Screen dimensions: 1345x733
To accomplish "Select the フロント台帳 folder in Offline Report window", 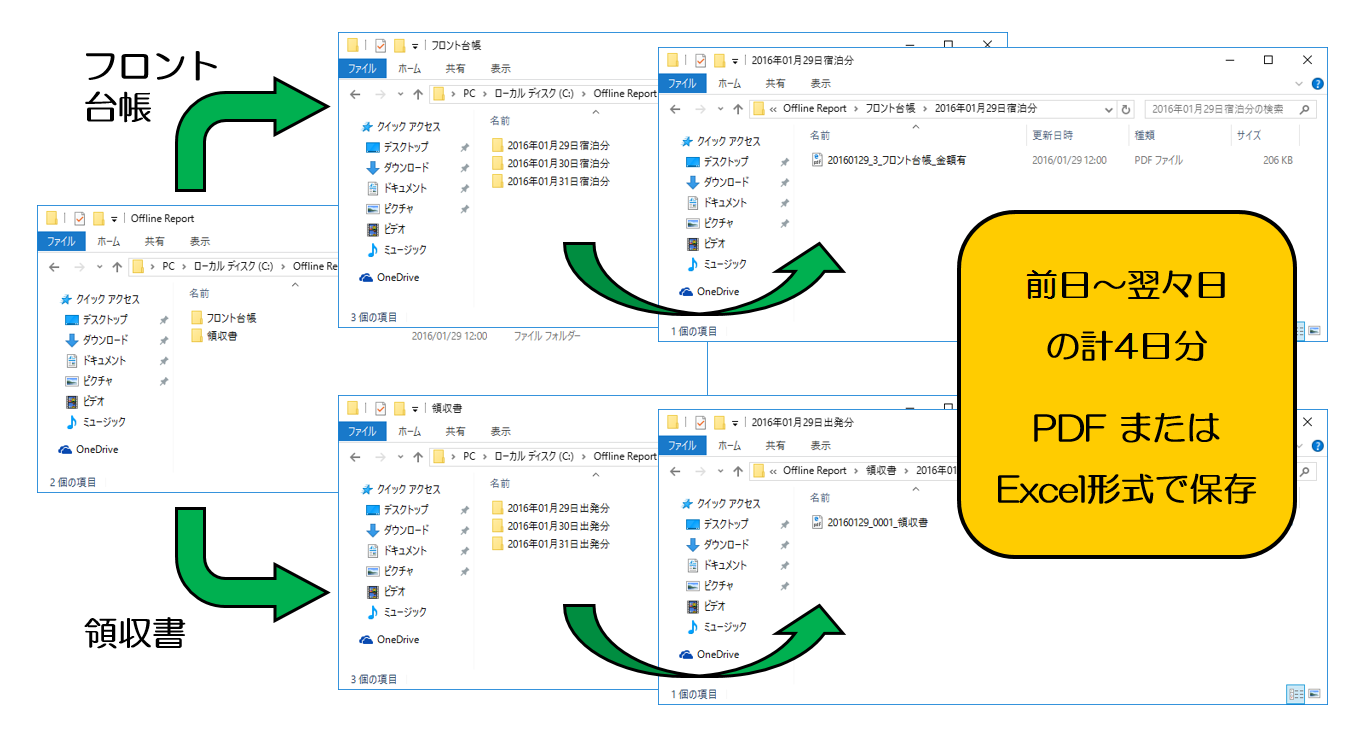I will [x=223, y=318].
